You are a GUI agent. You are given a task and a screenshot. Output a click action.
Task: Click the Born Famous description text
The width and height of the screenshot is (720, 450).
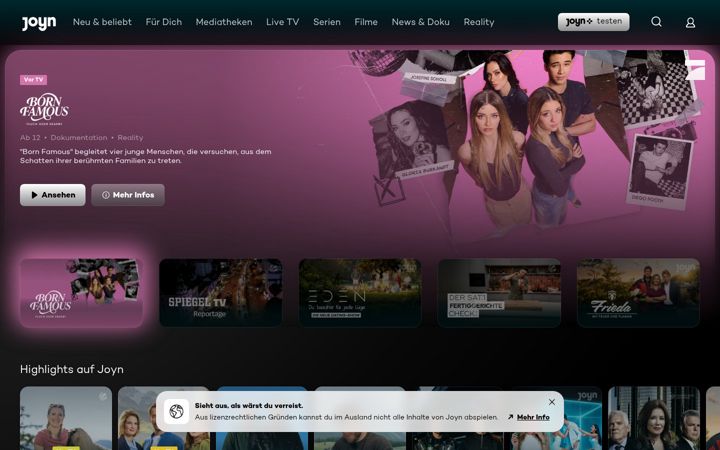(x=146, y=156)
